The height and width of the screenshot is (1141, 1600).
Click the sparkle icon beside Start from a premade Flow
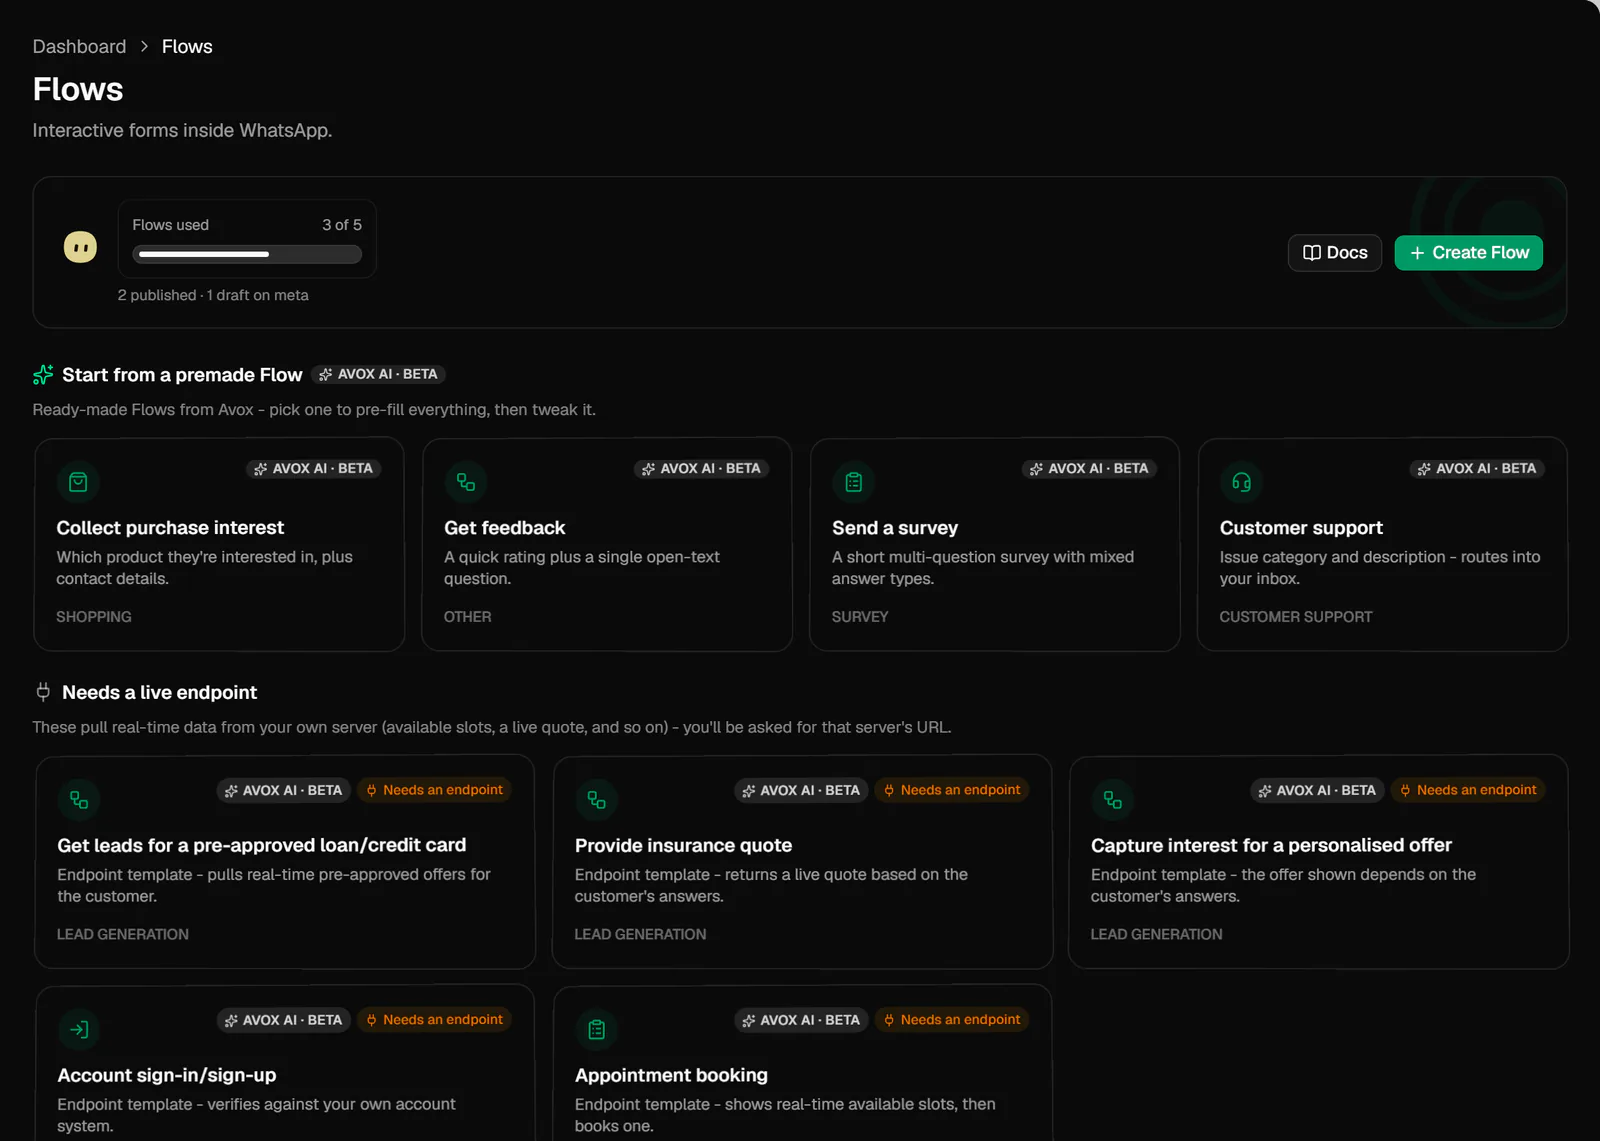[43, 375]
